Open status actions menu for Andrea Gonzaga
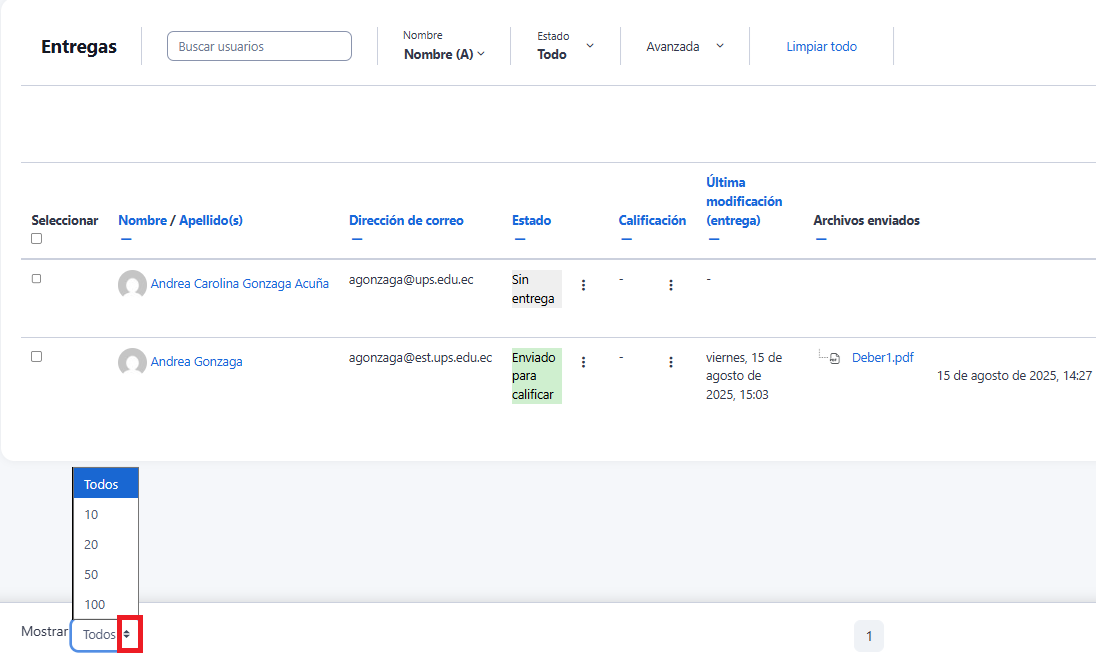This screenshot has width=1096, height=658. 583,362
